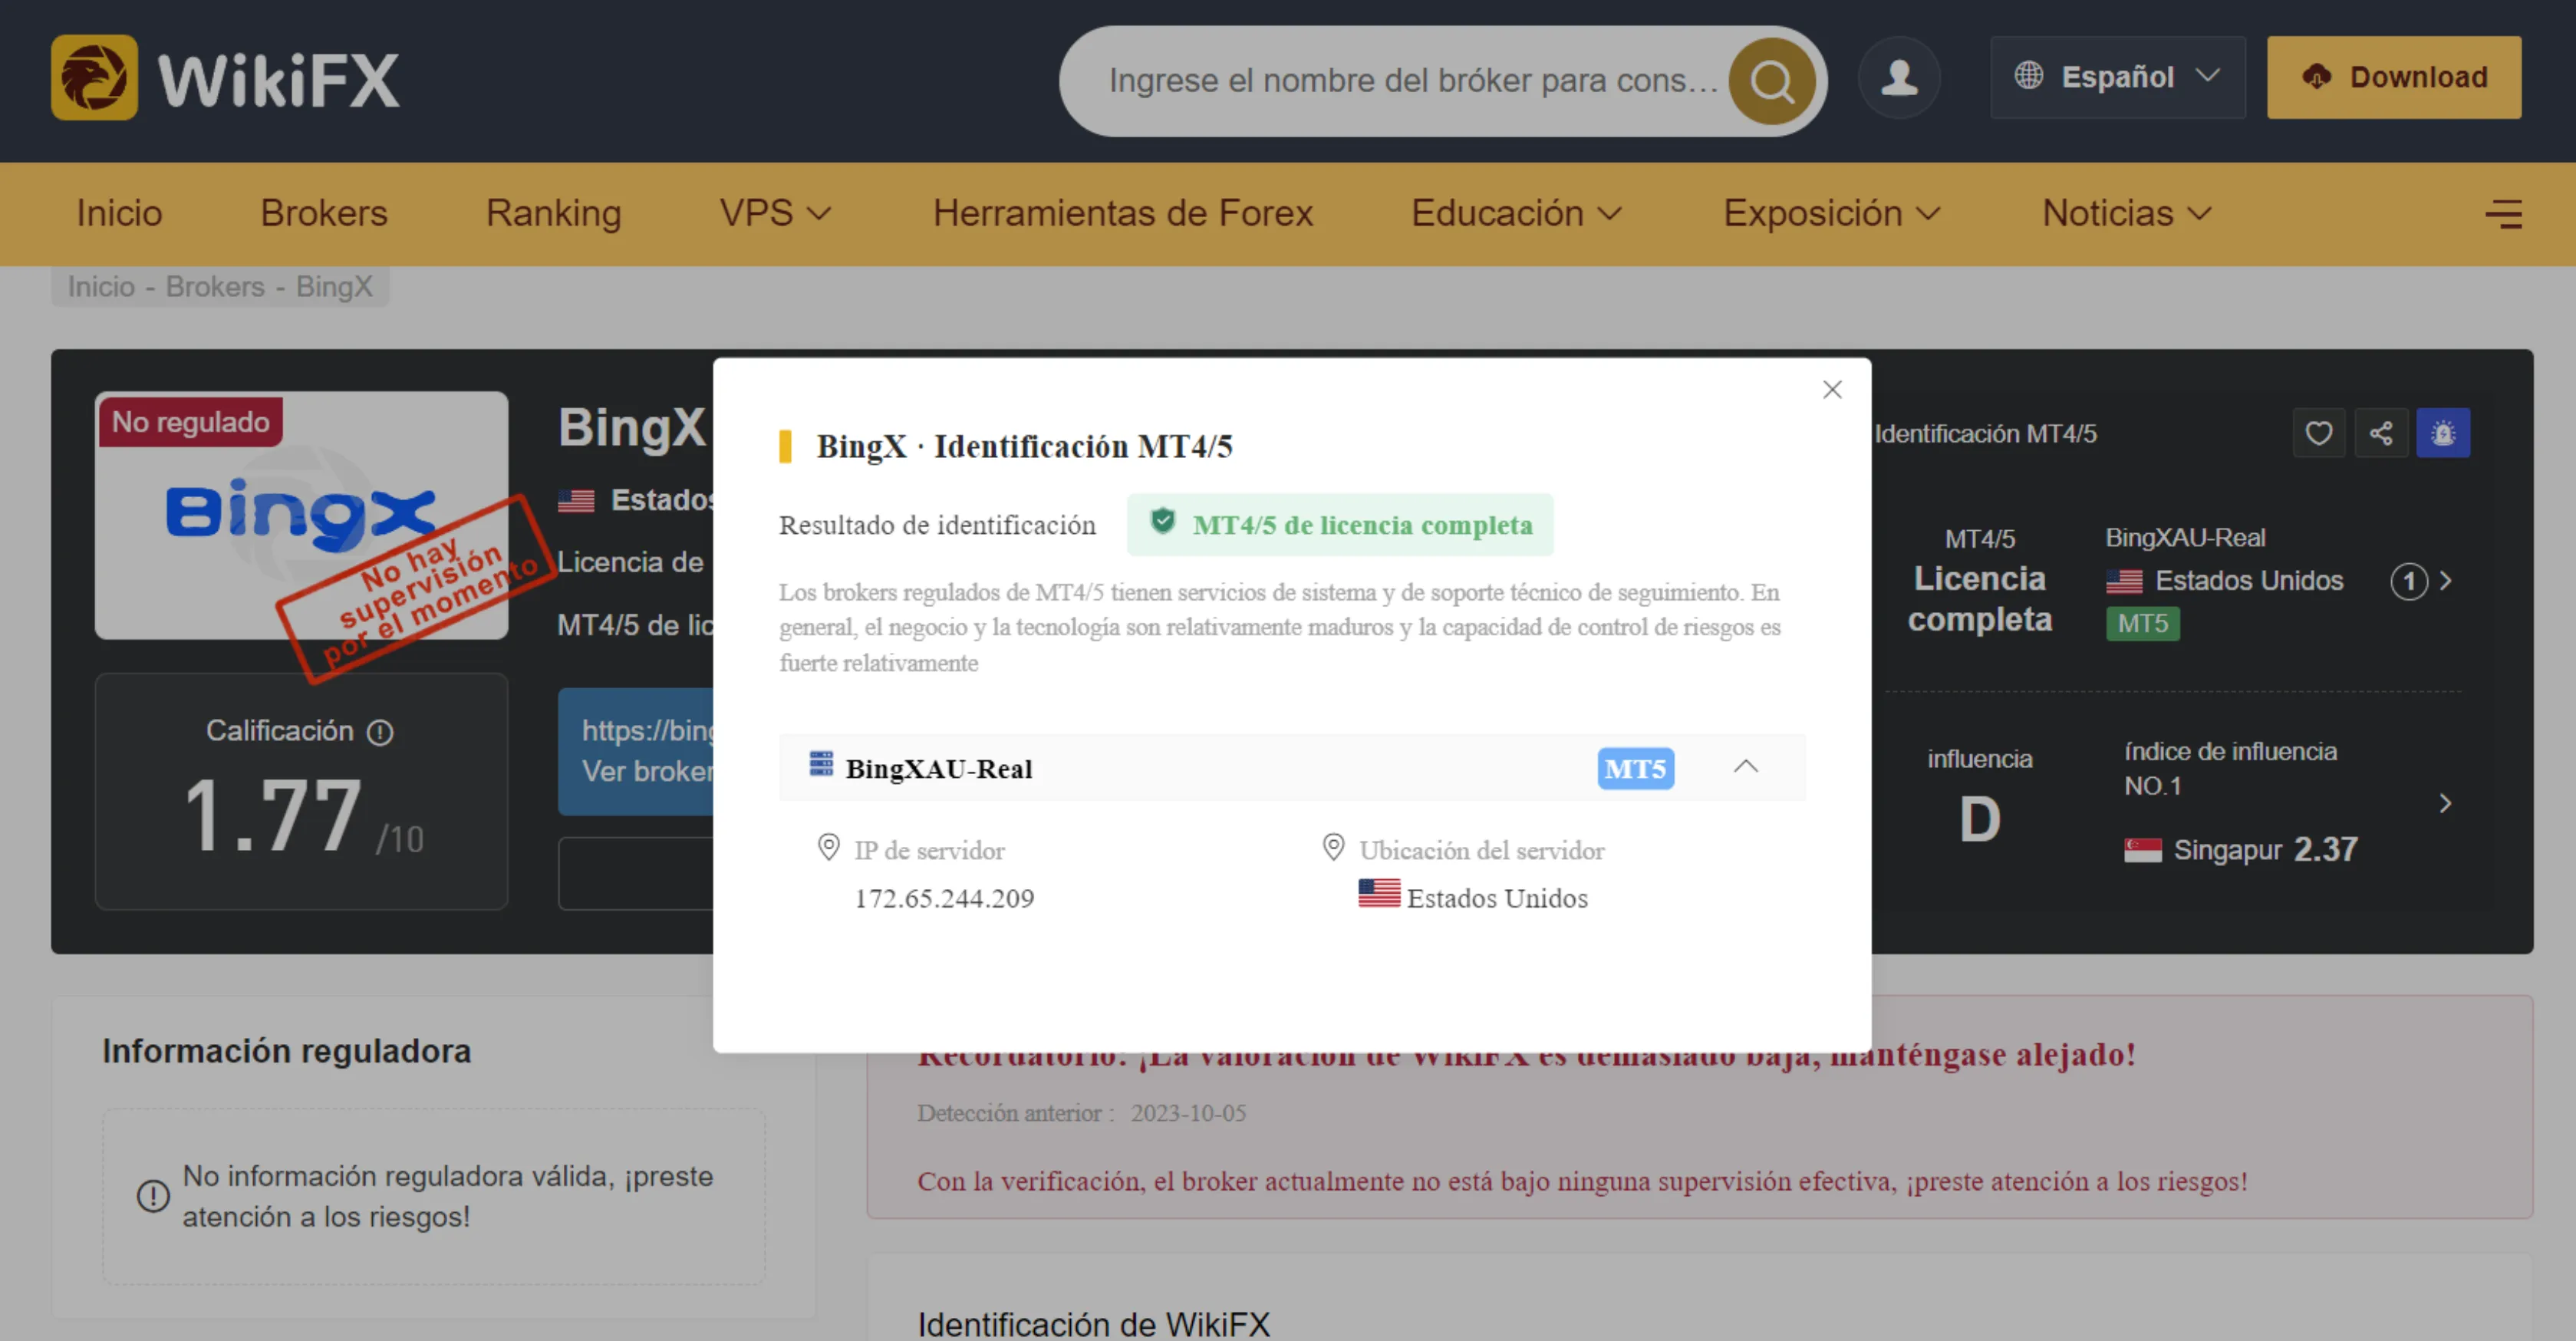This screenshot has height=1341, width=2576.
Task: Click the blue report alarm icon
Action: (2442, 433)
